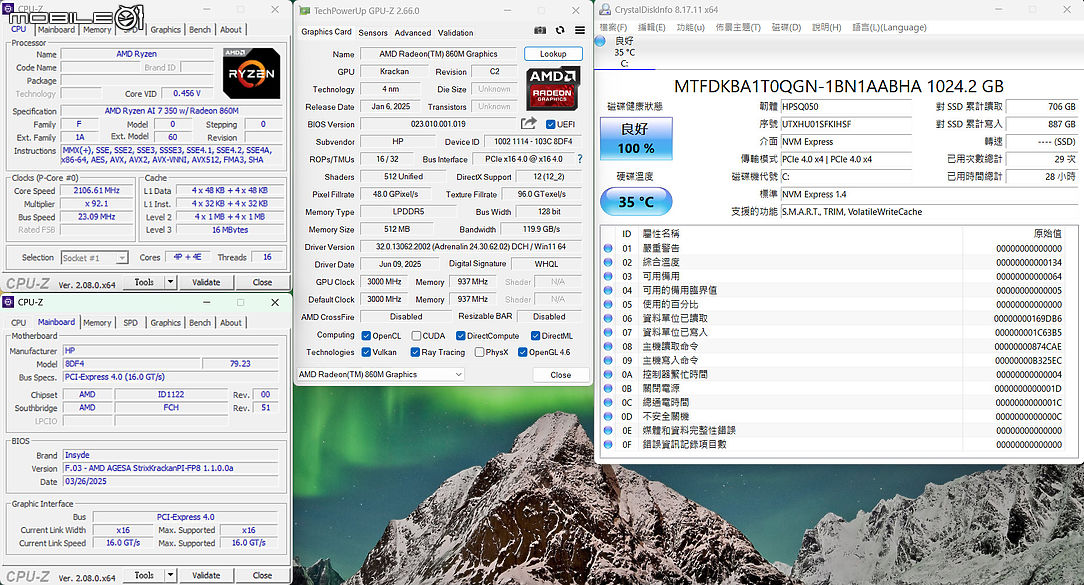
Task: Toggle the UEFI checkbox in GPU-Z
Action: (550, 124)
